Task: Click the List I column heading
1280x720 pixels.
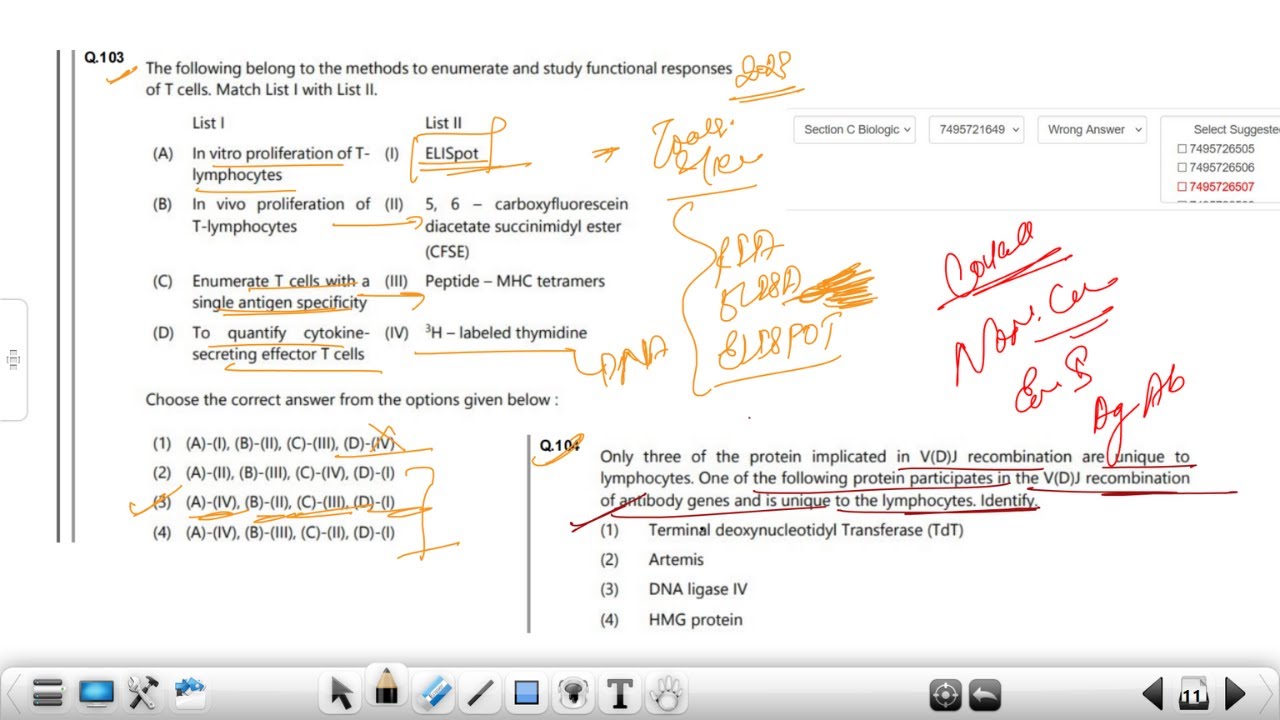Action: [208, 123]
